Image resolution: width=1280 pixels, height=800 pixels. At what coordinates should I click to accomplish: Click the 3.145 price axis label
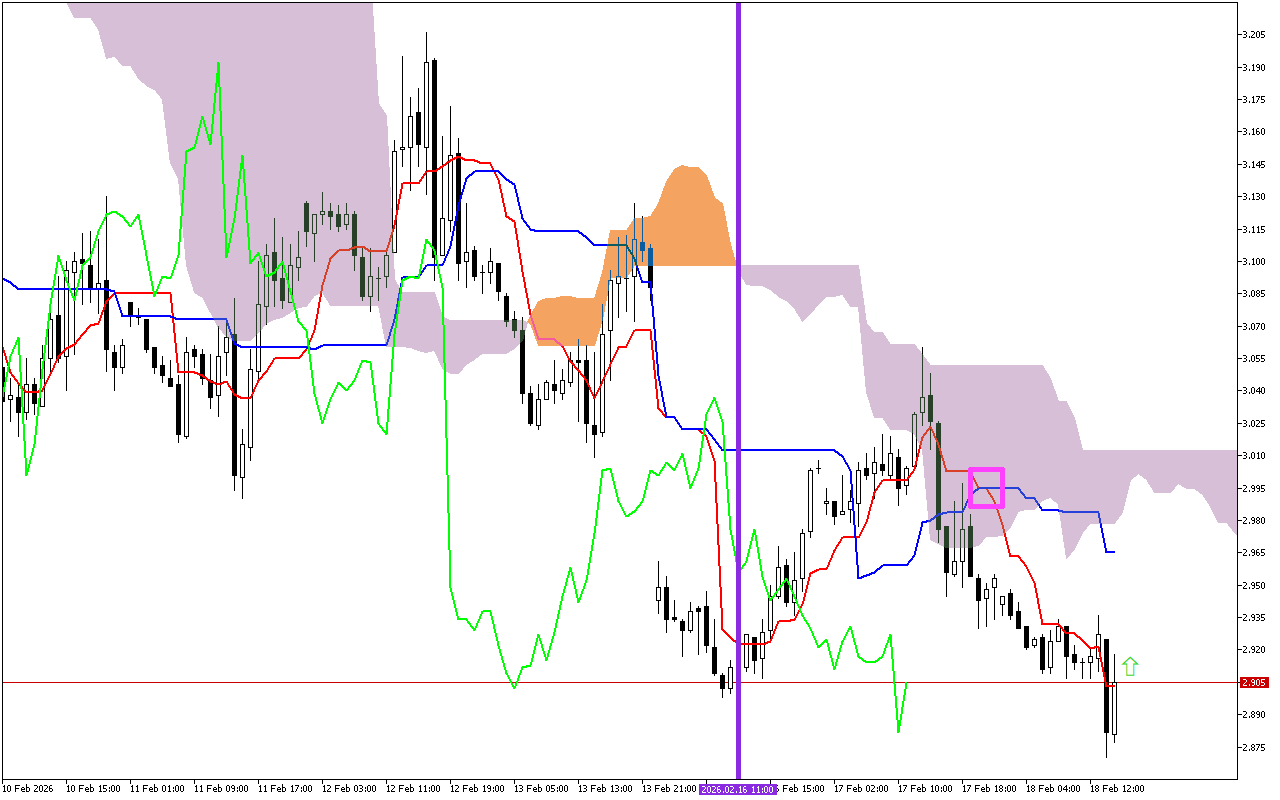[x=1254, y=165]
